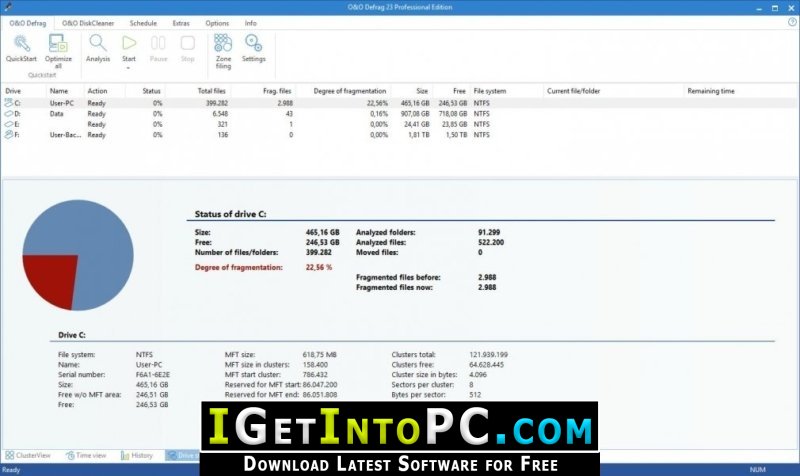Switch to ClusterView bottom tab
Screen dimensions: 800x476
click(x=28, y=455)
